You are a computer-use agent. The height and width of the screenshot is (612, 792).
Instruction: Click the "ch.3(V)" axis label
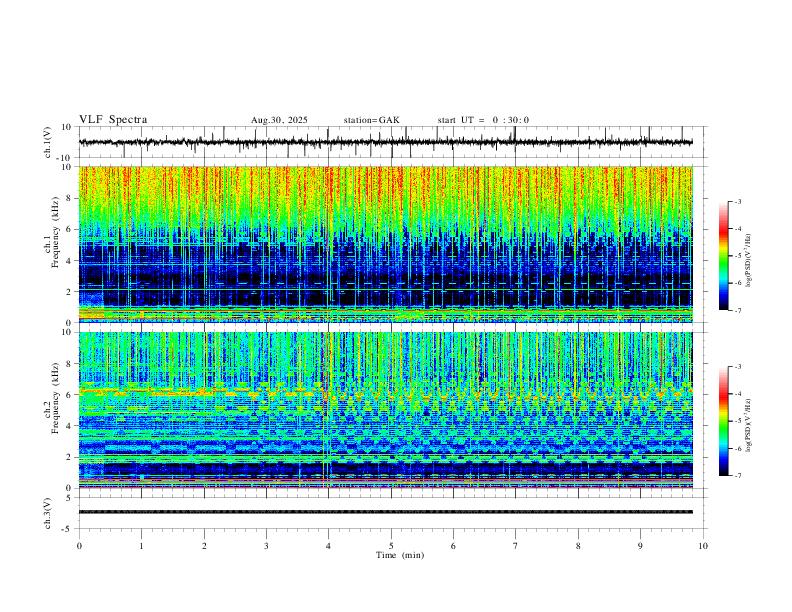point(48,513)
